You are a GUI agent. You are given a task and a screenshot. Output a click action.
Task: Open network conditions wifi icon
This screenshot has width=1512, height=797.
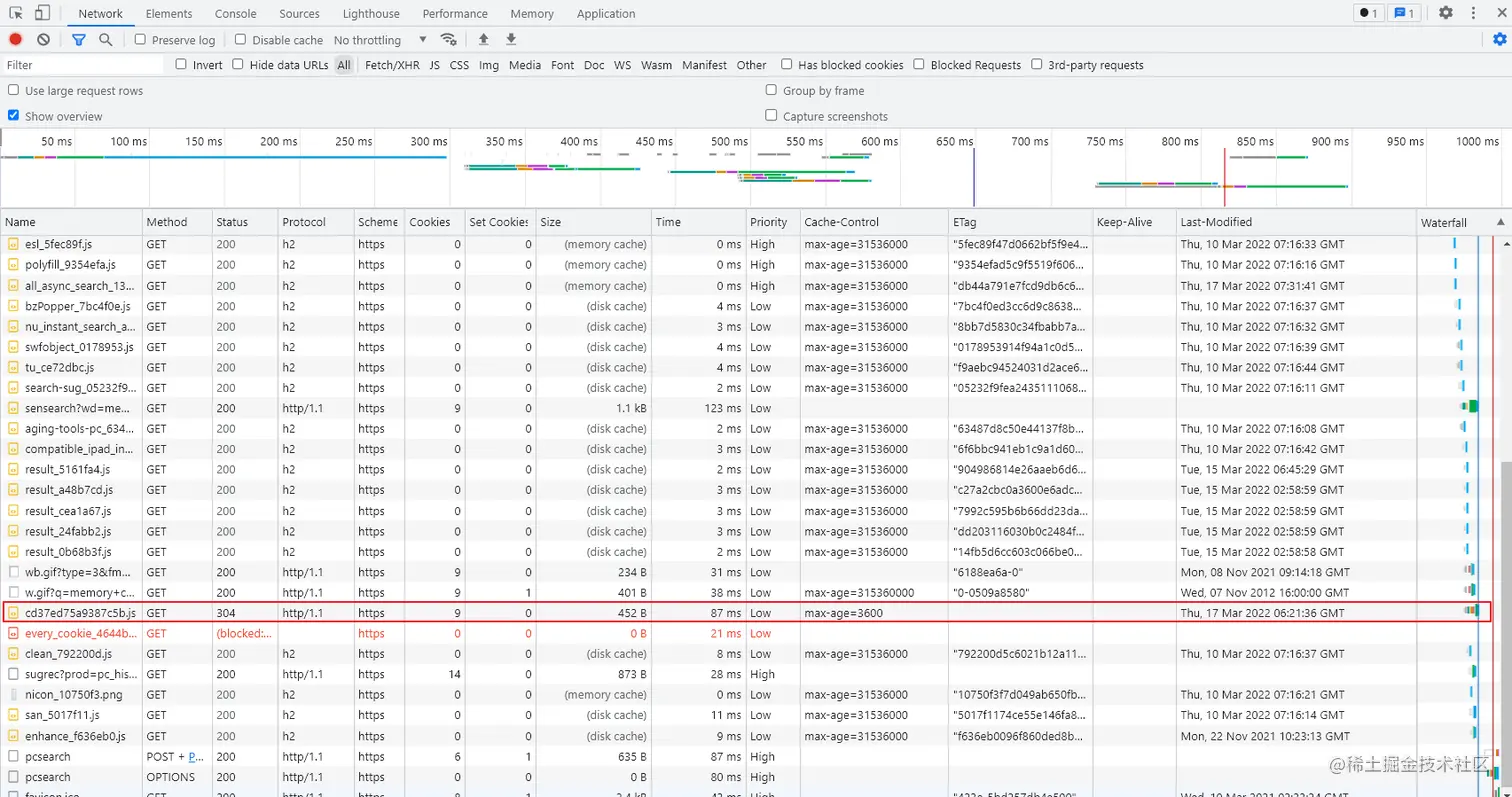(x=449, y=40)
